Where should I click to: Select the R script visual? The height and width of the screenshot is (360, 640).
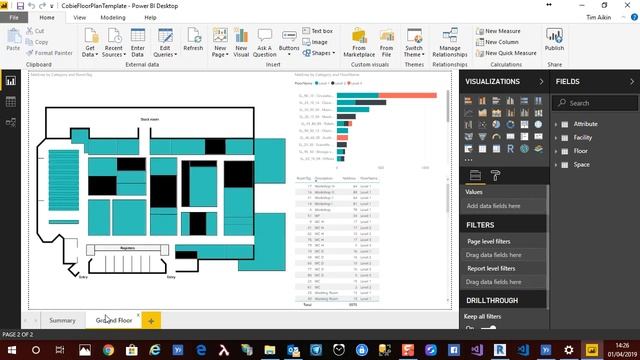coord(510,149)
